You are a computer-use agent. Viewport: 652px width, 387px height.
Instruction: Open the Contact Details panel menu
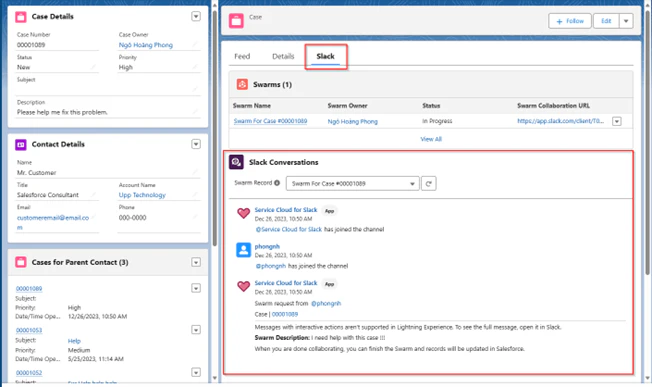pyautogui.click(x=196, y=144)
